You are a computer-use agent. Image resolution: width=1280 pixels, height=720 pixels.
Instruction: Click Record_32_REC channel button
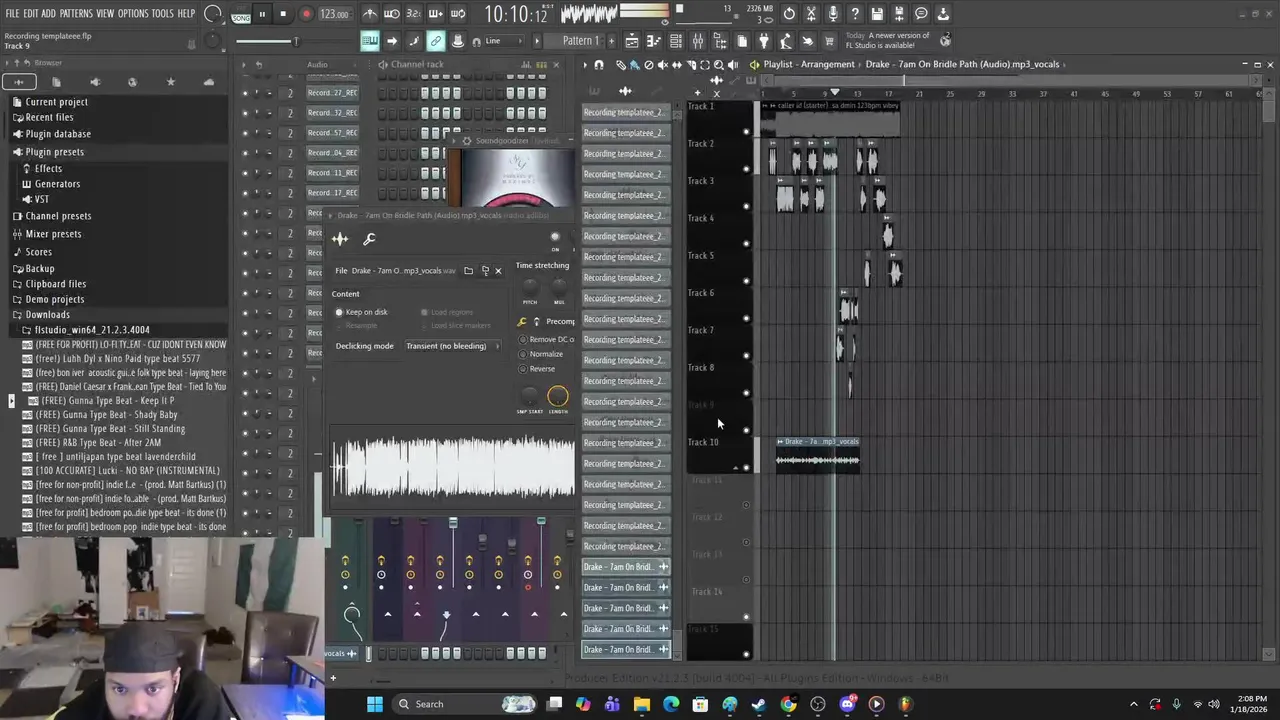click(333, 113)
